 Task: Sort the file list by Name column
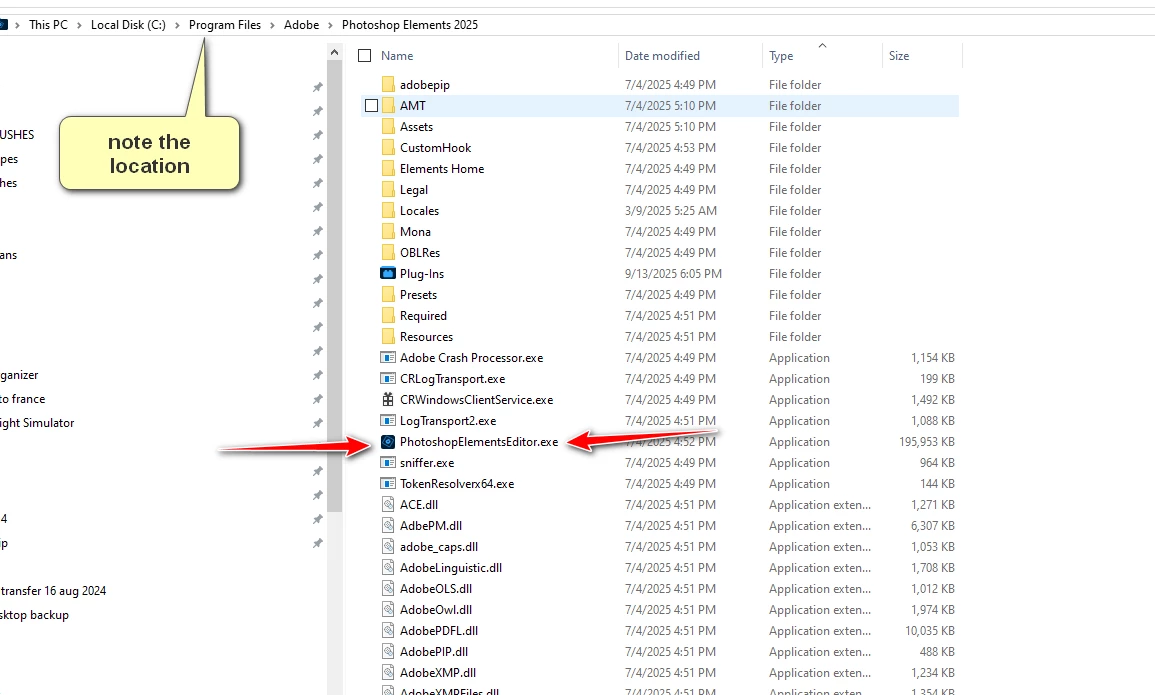click(x=397, y=55)
